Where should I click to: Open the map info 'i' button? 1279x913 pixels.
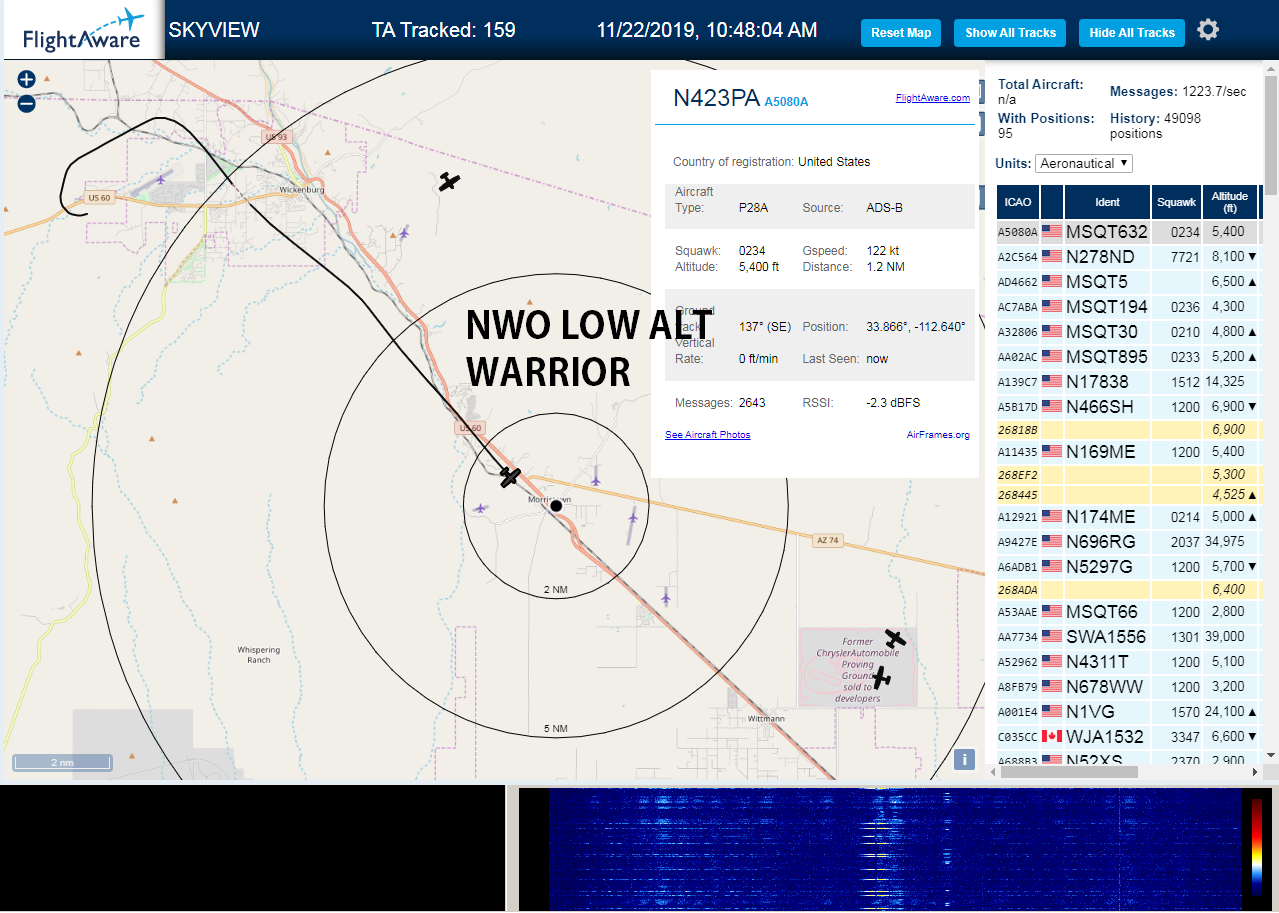pos(964,759)
